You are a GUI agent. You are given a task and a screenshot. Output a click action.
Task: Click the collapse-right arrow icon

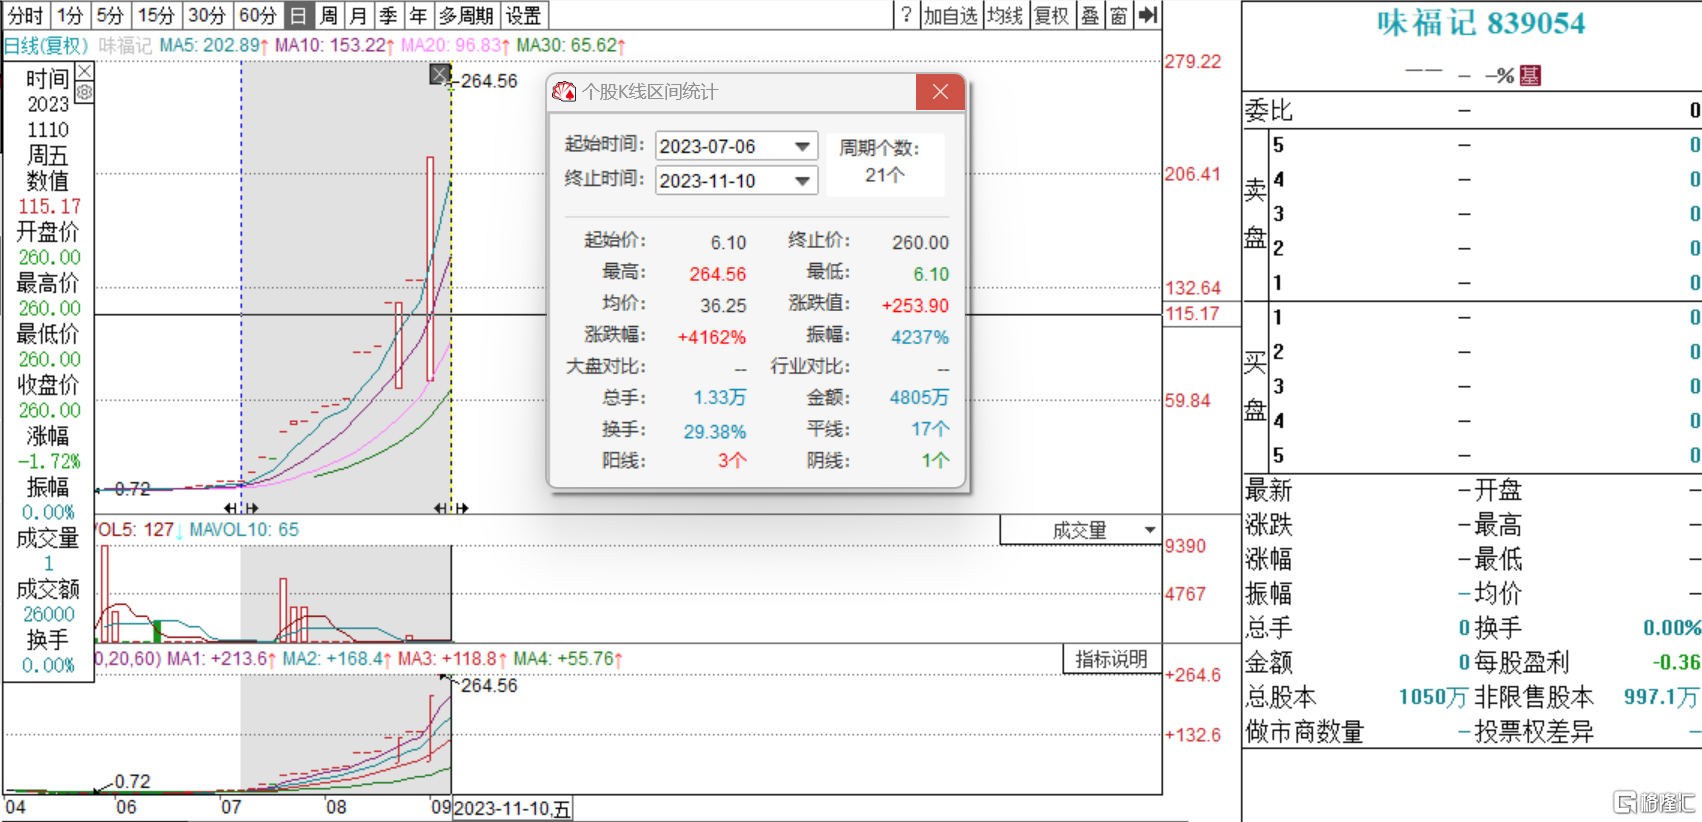(x=1148, y=15)
